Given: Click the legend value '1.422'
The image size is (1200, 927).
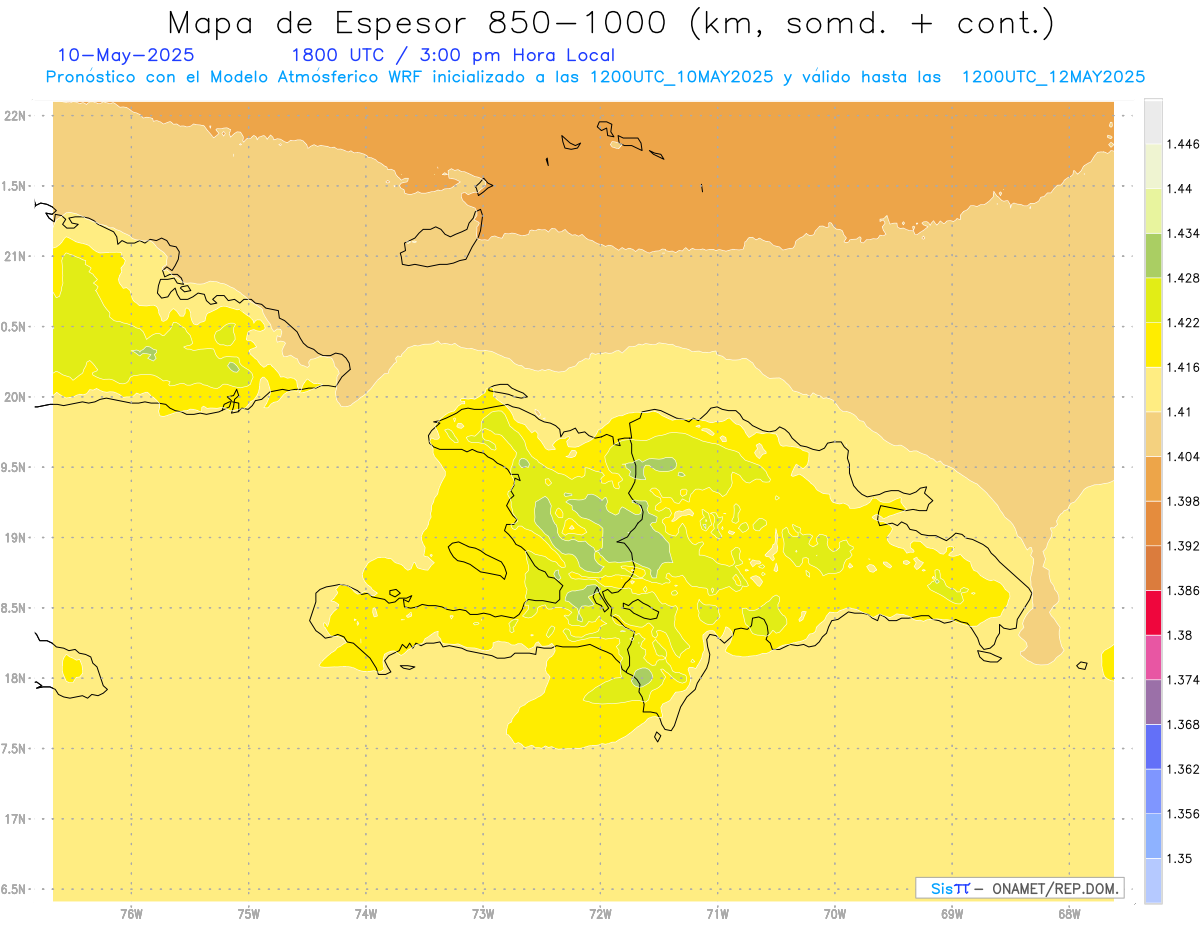Looking at the screenshot, I should tap(1182, 323).
